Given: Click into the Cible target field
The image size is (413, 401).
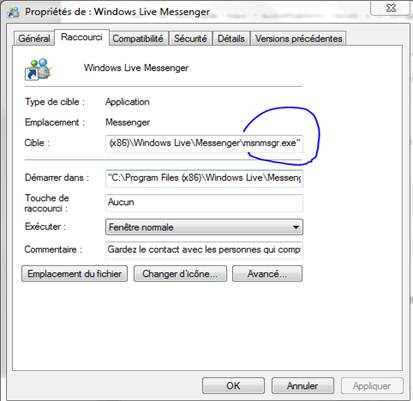Looking at the screenshot, I should [204, 143].
